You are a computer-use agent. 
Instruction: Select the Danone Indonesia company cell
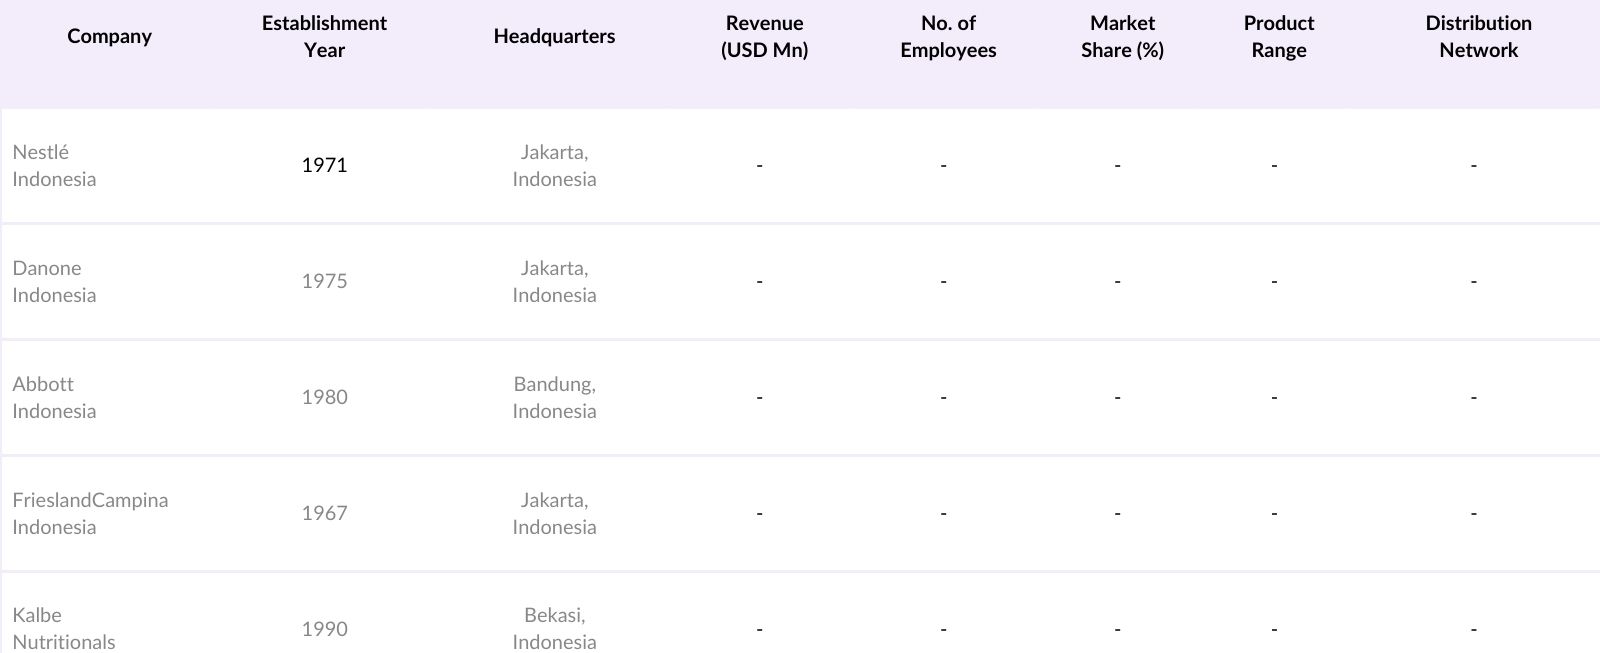pyautogui.click(x=54, y=281)
